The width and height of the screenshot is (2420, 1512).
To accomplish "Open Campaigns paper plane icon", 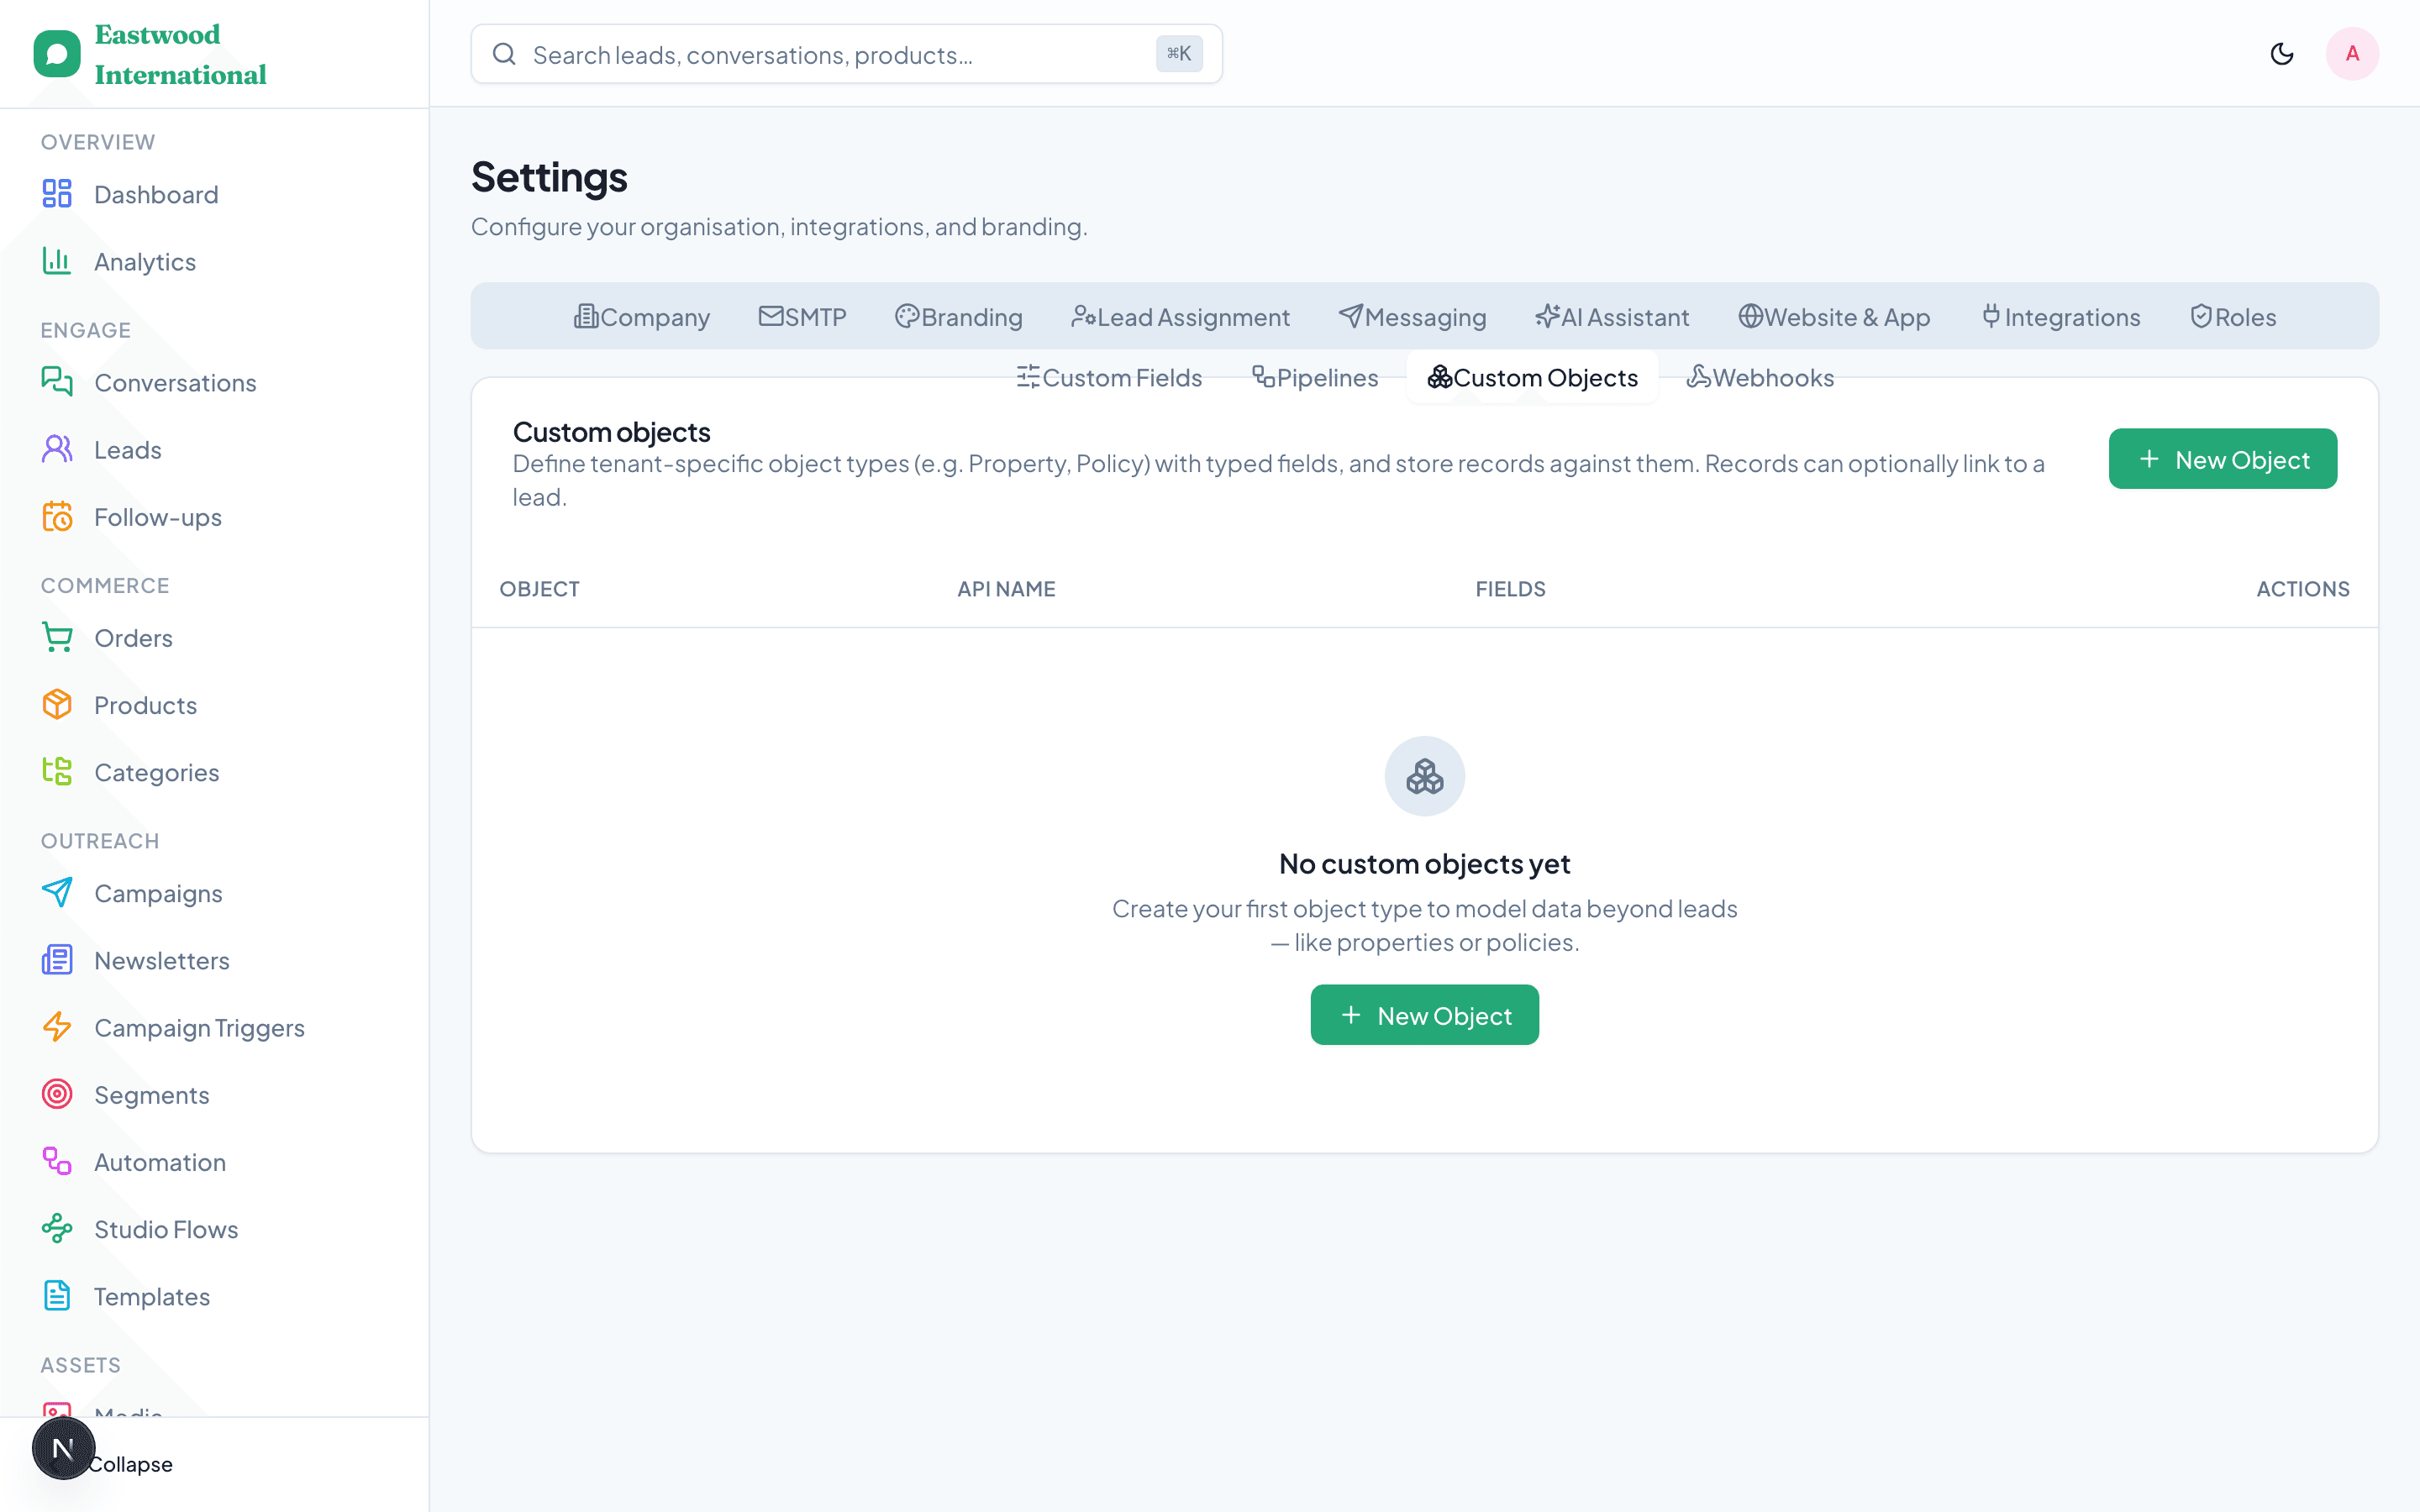I will click(57, 893).
